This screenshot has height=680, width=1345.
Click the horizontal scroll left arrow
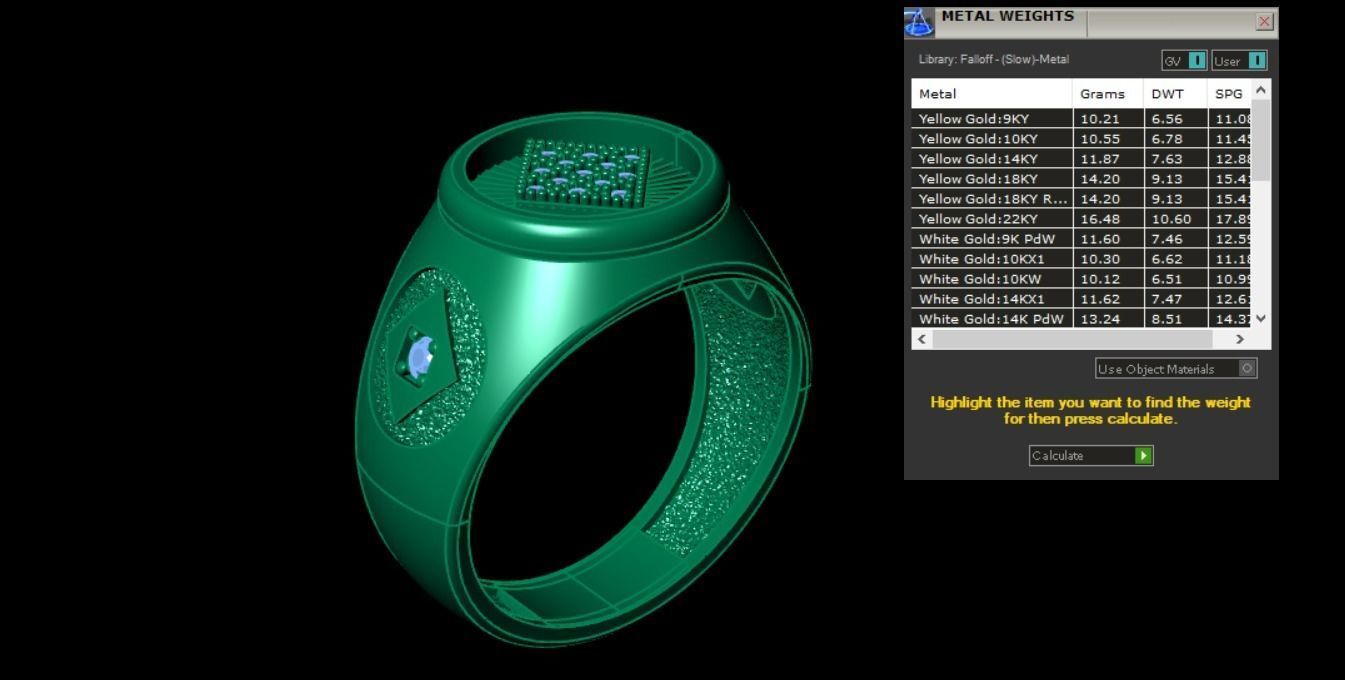pyautogui.click(x=922, y=339)
